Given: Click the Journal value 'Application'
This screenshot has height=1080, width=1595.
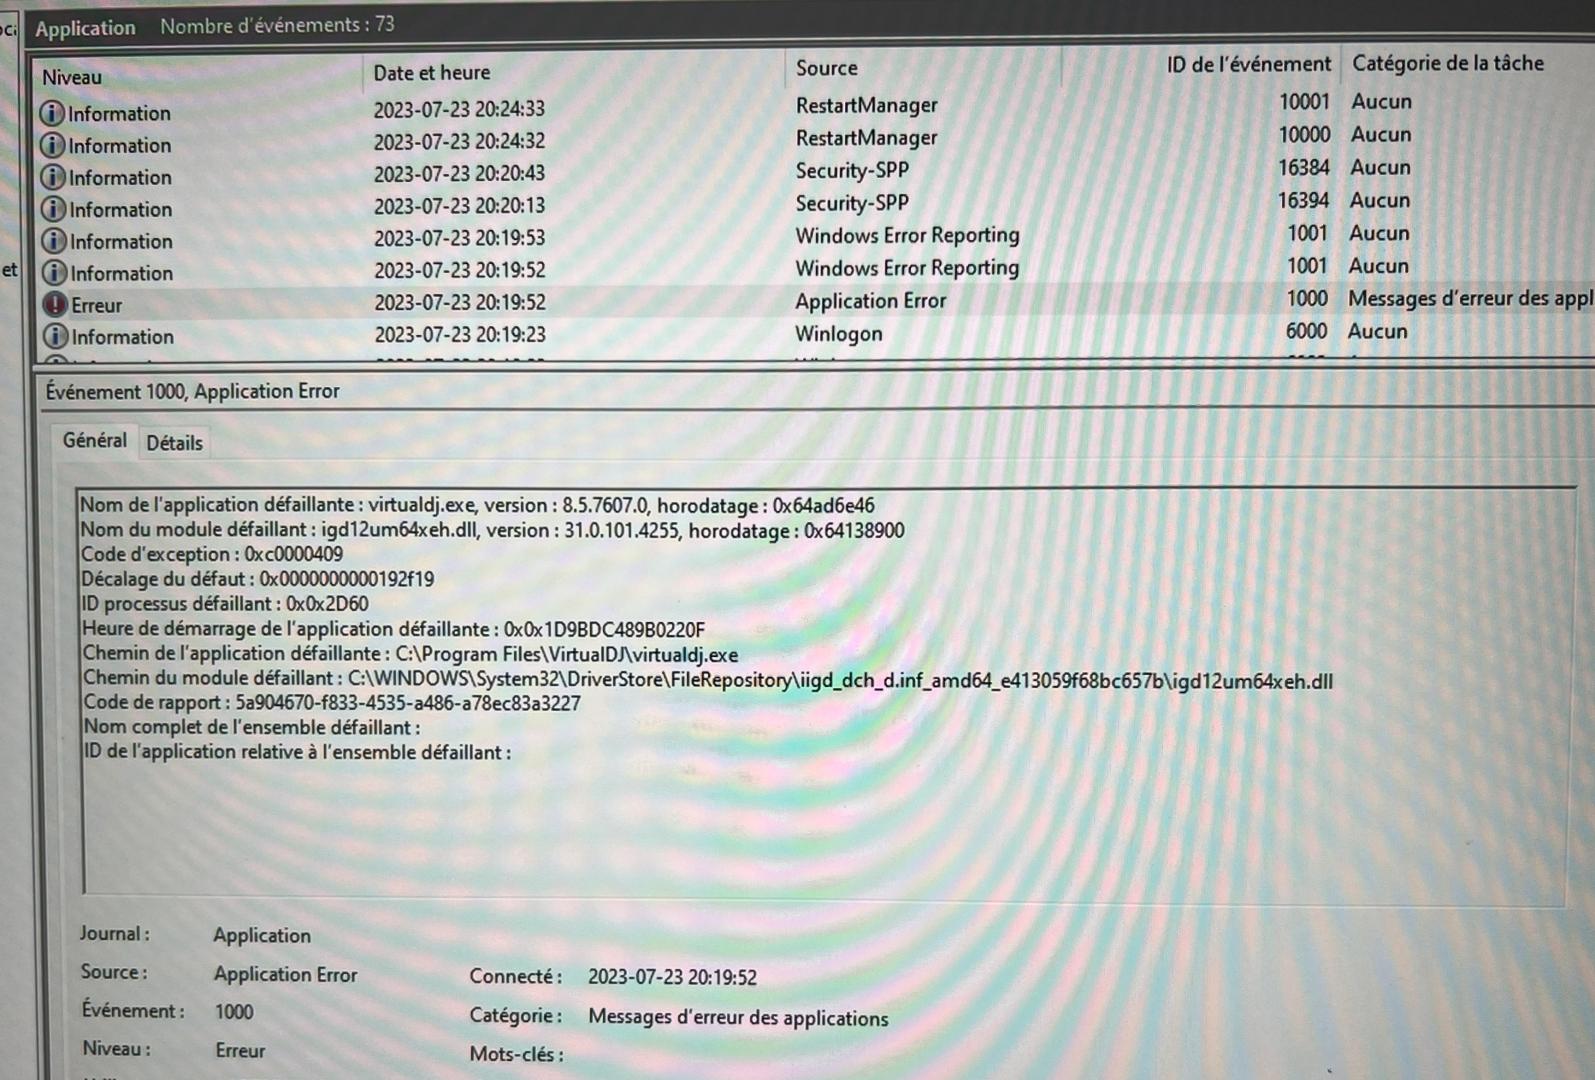Looking at the screenshot, I should pos(262,935).
